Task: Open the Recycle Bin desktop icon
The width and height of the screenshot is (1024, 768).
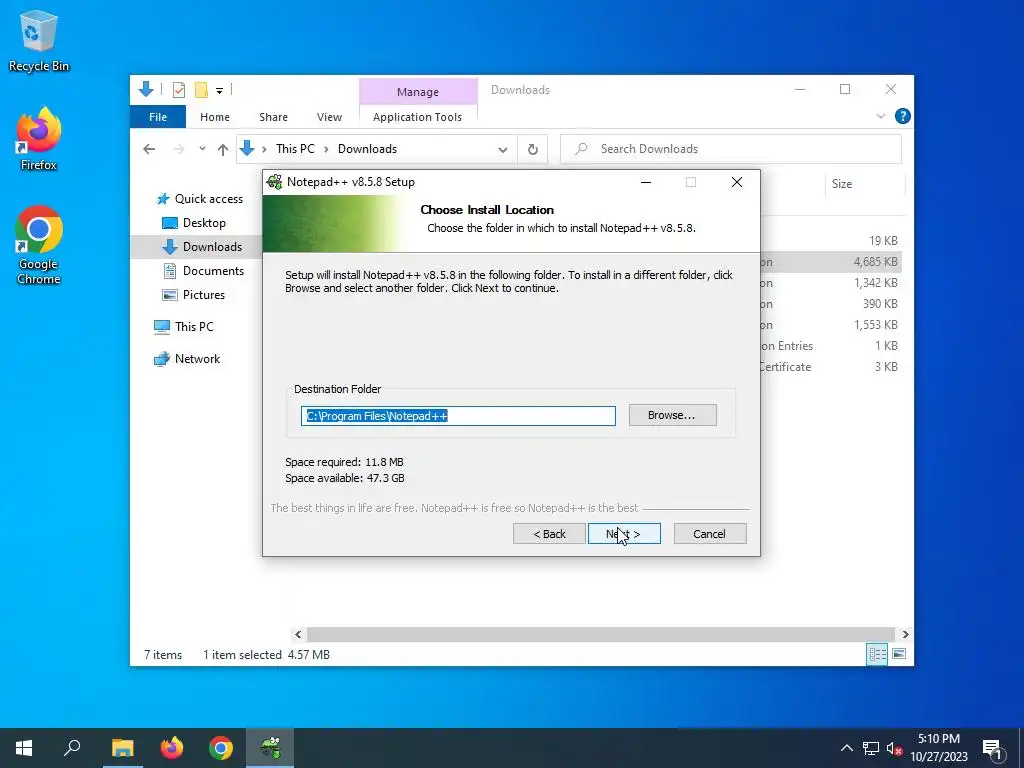Action: [39, 42]
